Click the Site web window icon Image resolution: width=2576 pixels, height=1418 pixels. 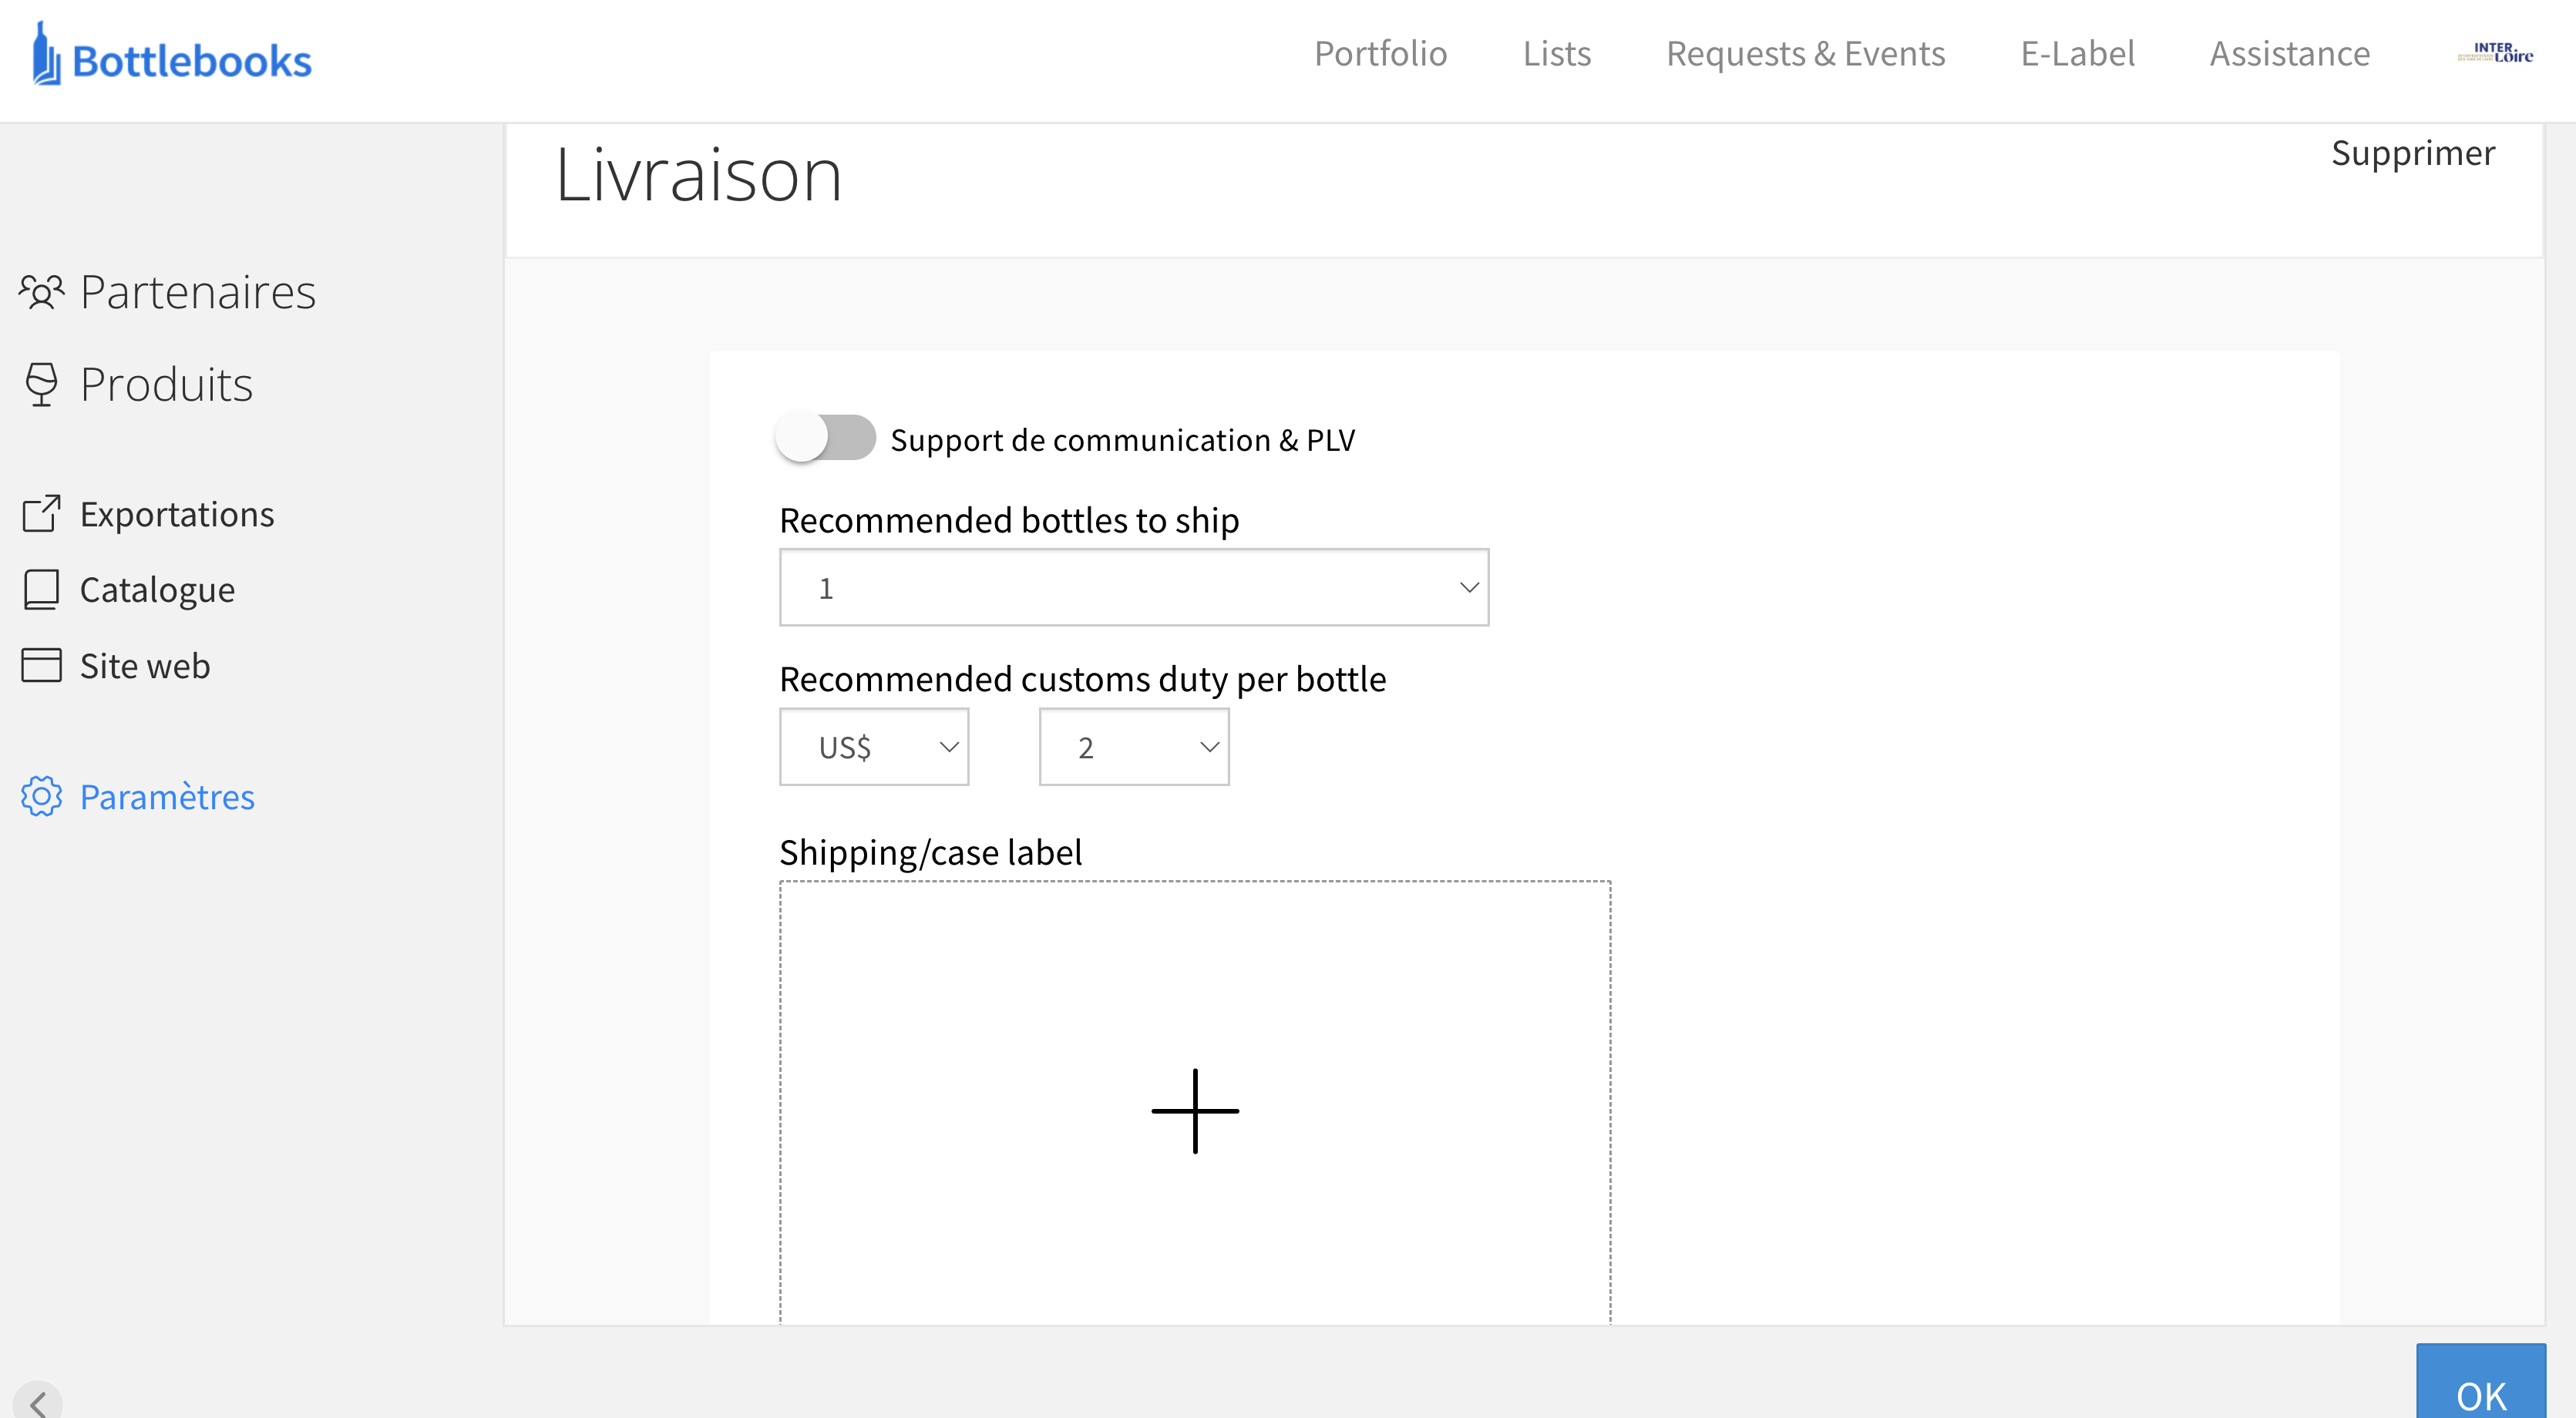point(41,666)
